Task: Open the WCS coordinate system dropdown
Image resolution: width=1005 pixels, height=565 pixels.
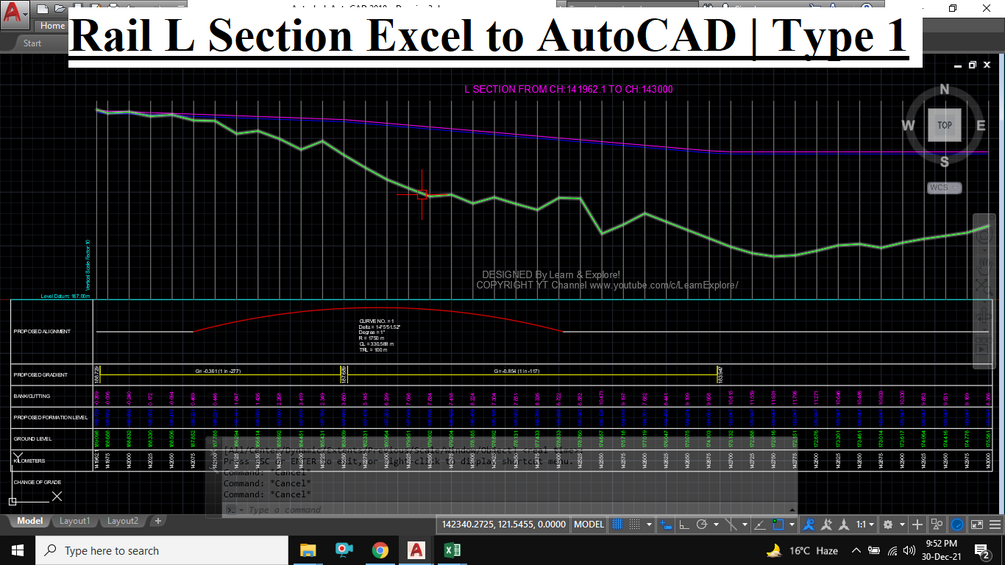Action: (944, 188)
